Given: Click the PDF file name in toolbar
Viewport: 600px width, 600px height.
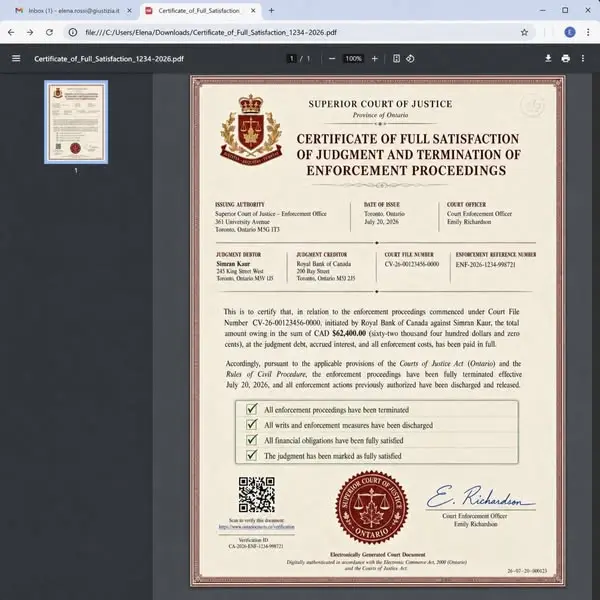Looking at the screenshot, I should click(109, 59).
